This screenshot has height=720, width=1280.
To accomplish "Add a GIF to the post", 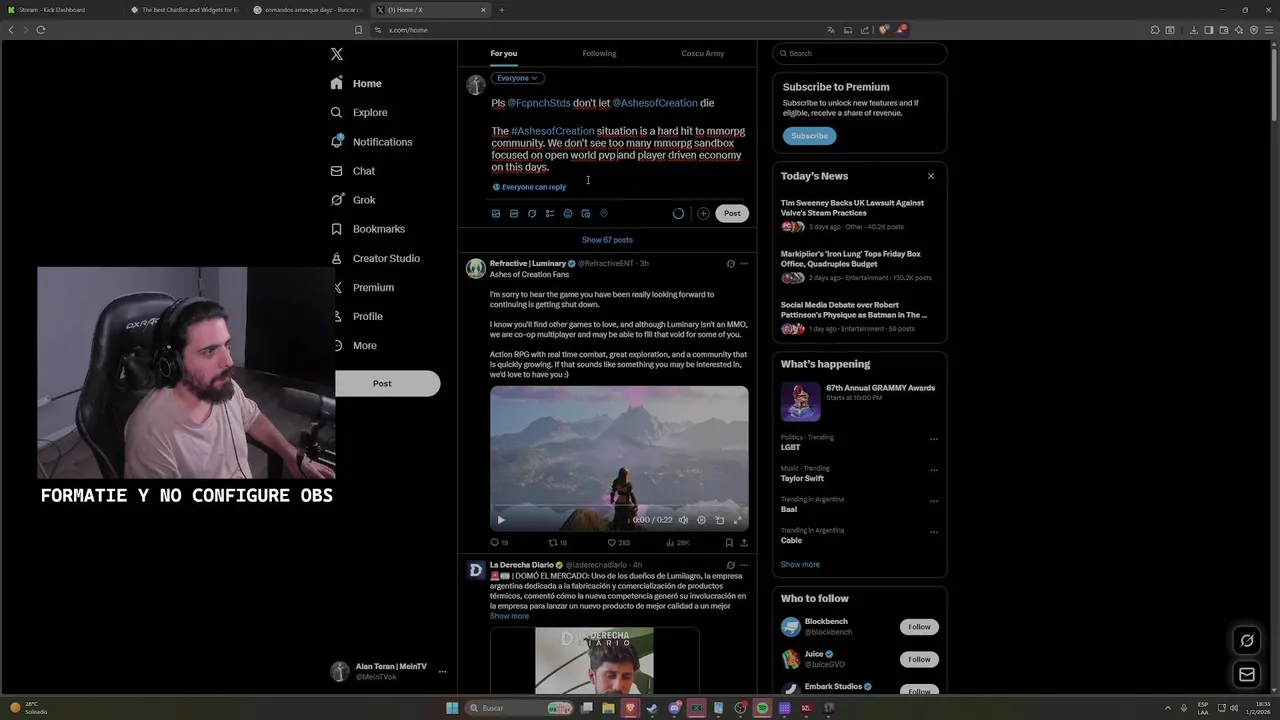I will (x=514, y=213).
